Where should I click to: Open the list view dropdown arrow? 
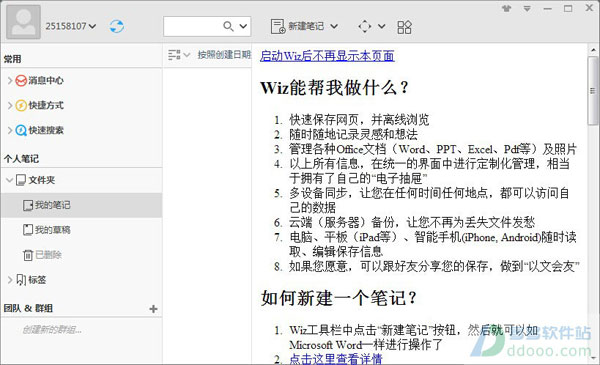[186, 55]
